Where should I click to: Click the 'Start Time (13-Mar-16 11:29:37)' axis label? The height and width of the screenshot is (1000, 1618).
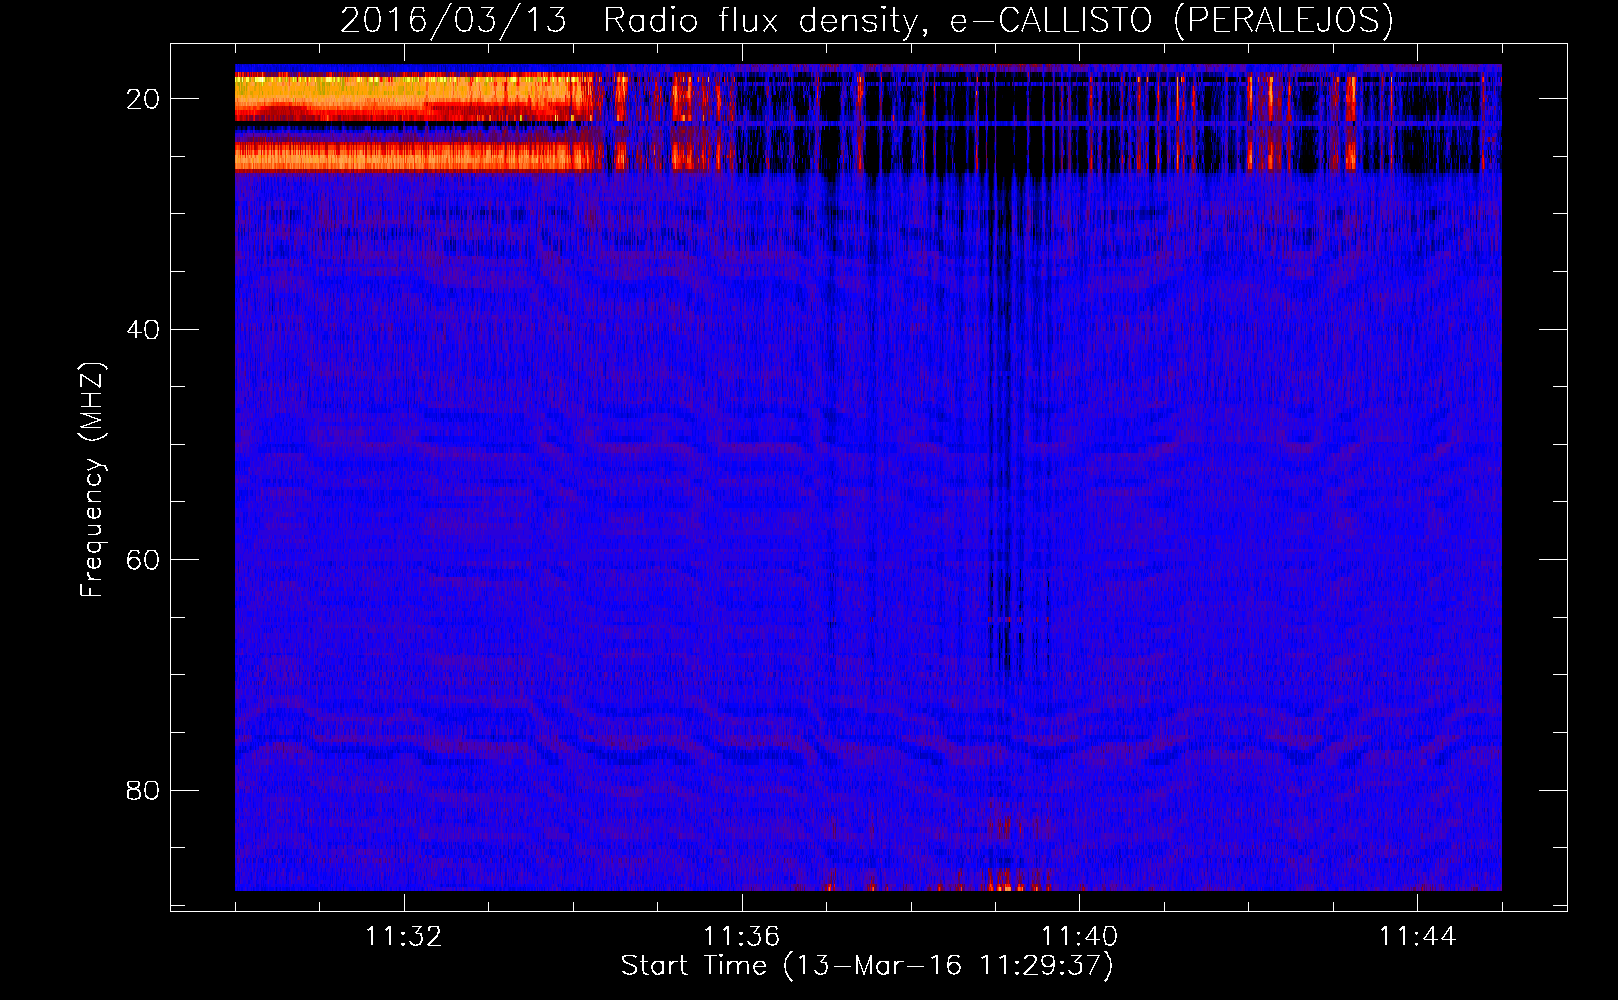(867, 966)
